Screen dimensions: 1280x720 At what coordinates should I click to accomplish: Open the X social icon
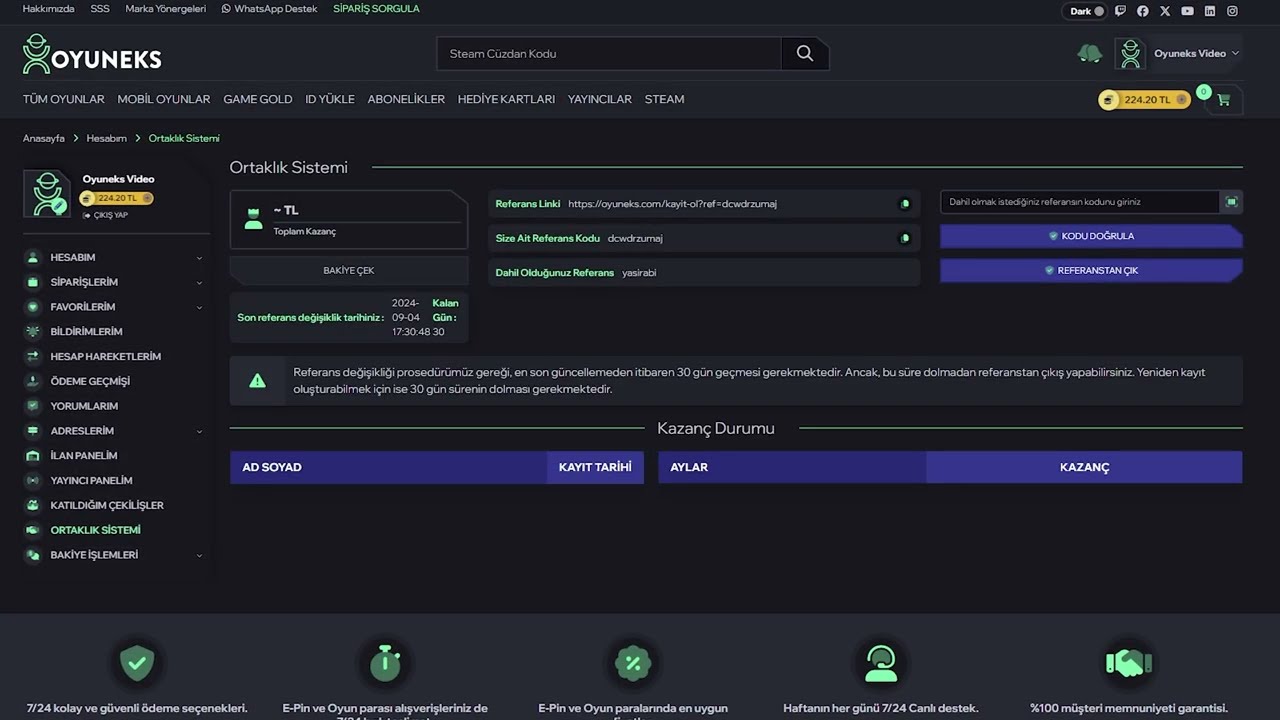(x=1165, y=11)
